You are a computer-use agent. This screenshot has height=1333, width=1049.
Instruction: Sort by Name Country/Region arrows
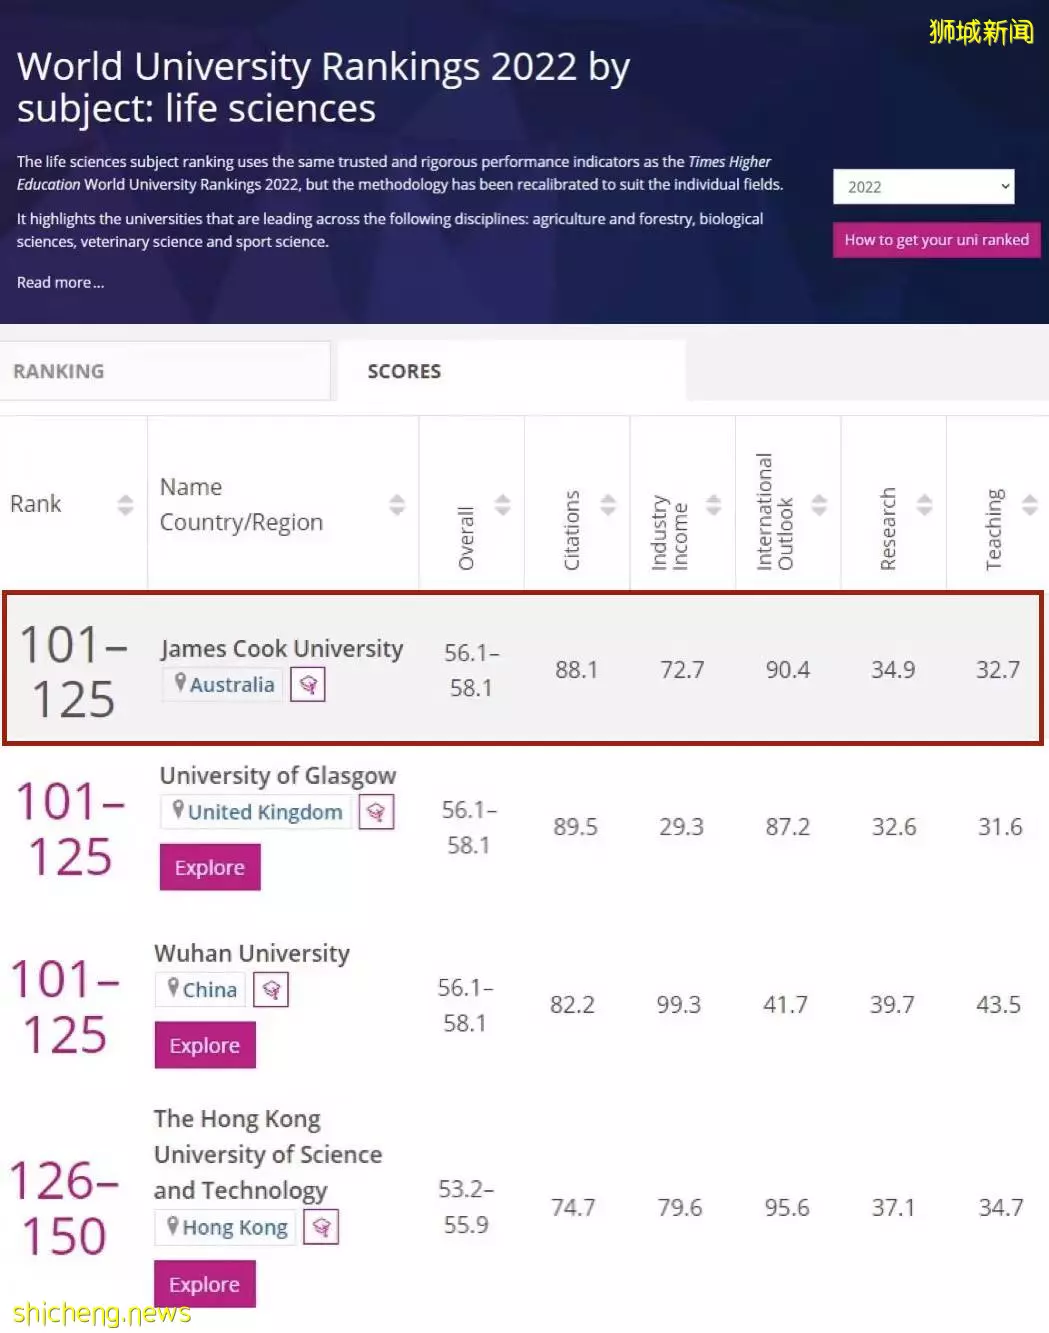pos(397,505)
